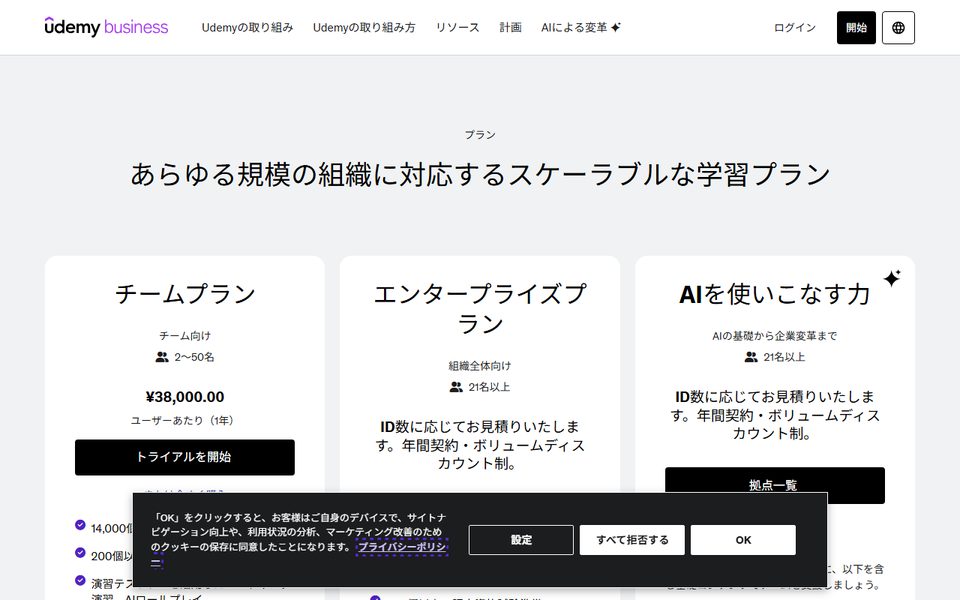Open the 計画 menu item
This screenshot has height=600, width=960.
[x=511, y=28]
